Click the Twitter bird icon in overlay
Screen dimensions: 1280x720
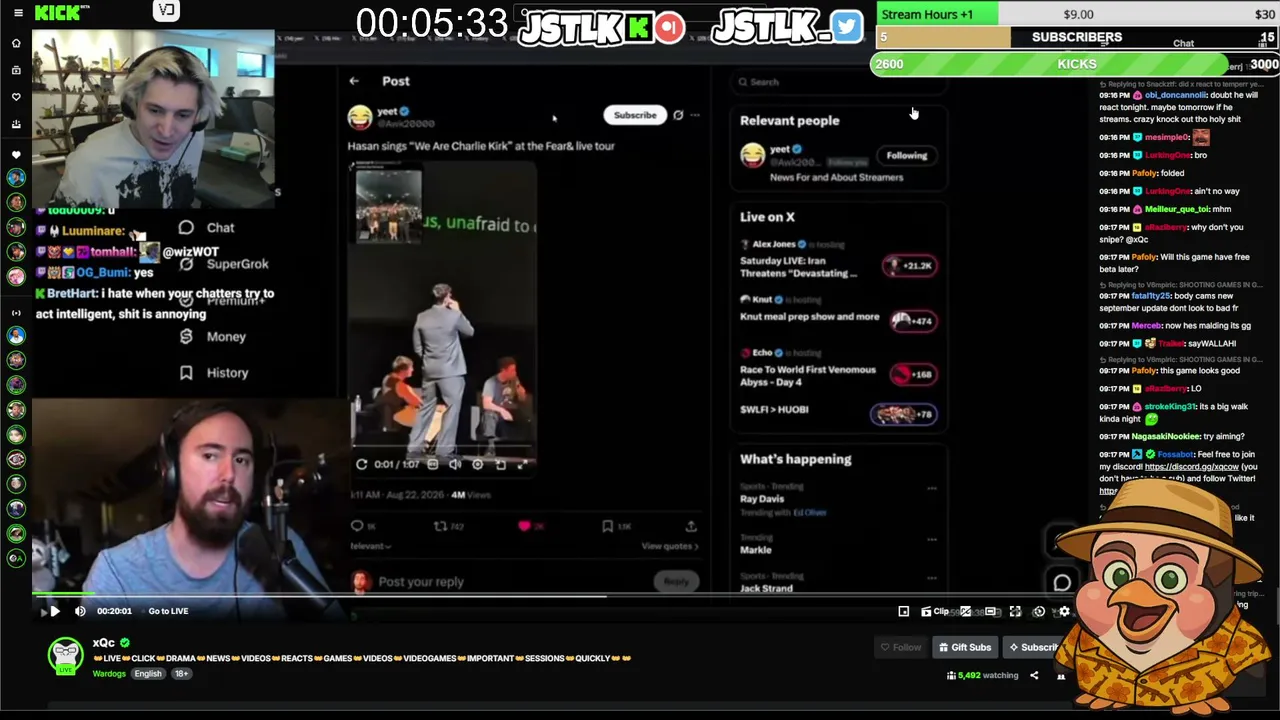846,27
